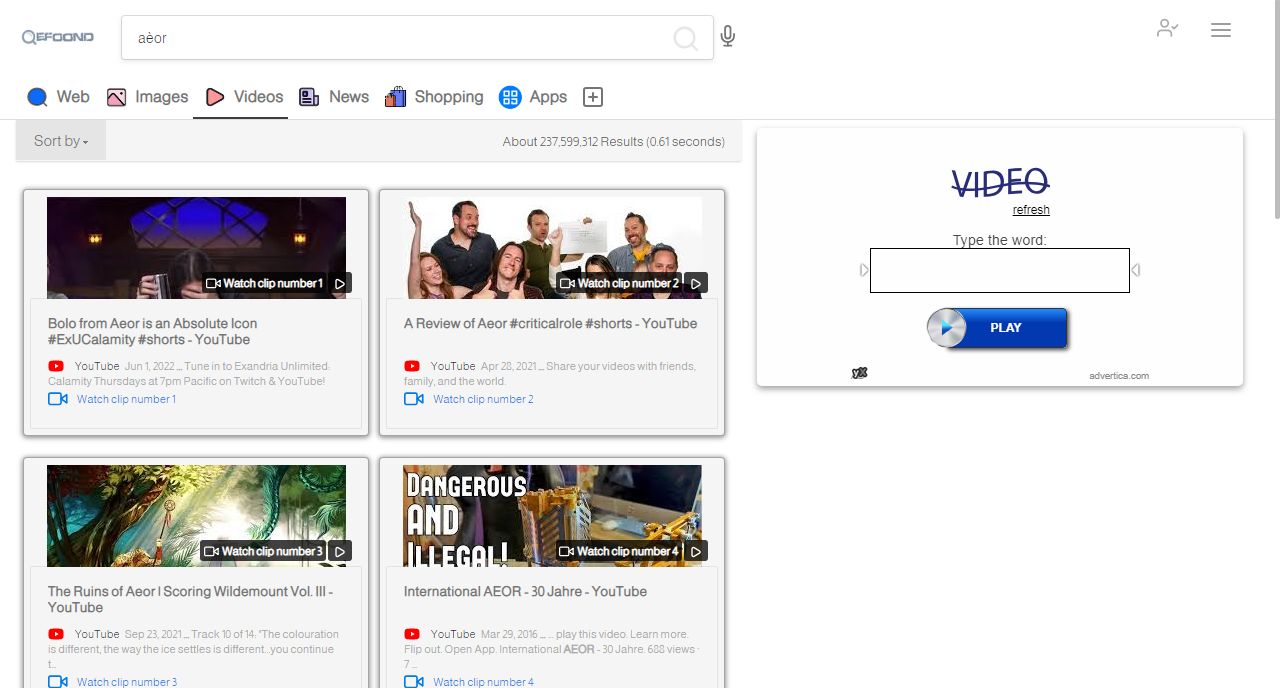Go to the Apps tab
The width and height of the screenshot is (1280, 688).
point(533,97)
